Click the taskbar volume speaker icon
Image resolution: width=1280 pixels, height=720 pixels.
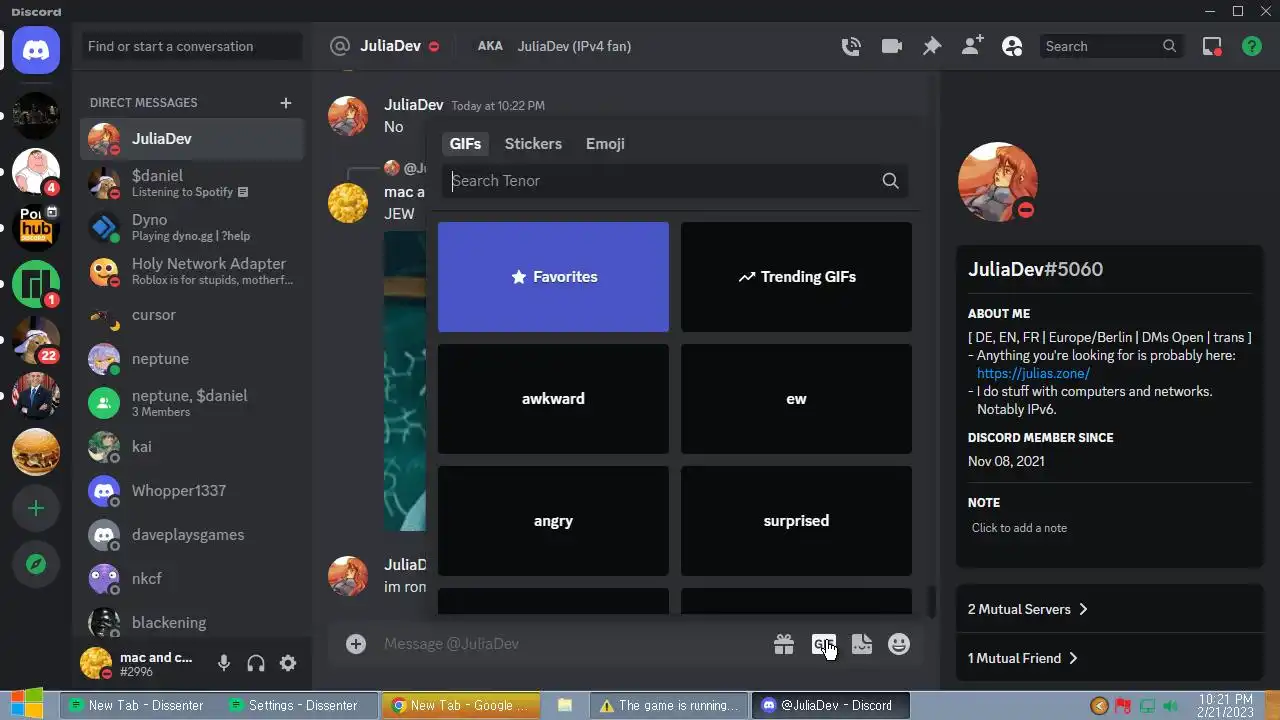1170,706
